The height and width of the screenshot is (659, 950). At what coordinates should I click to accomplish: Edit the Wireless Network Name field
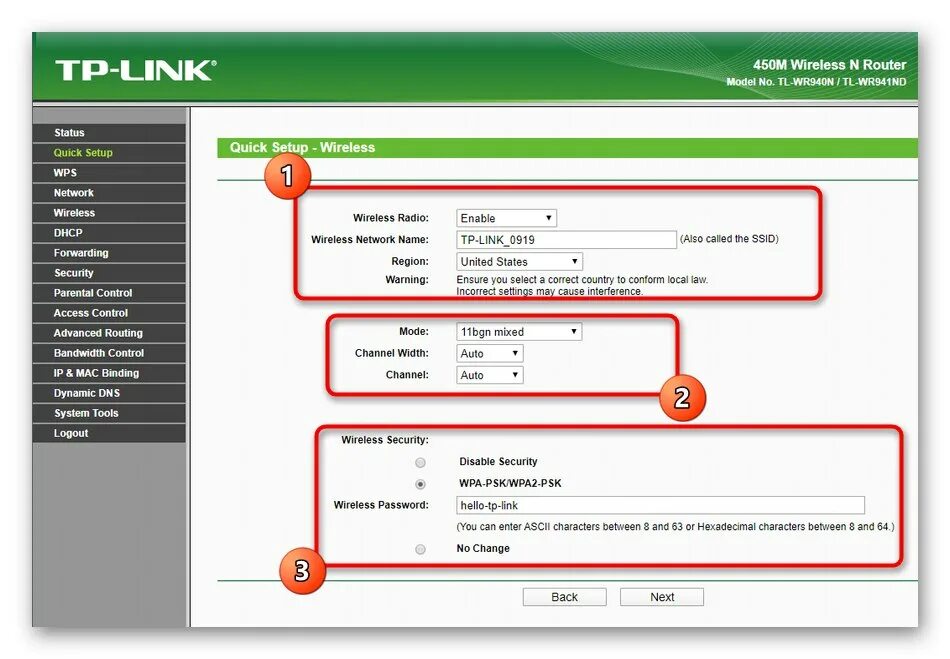pos(566,240)
